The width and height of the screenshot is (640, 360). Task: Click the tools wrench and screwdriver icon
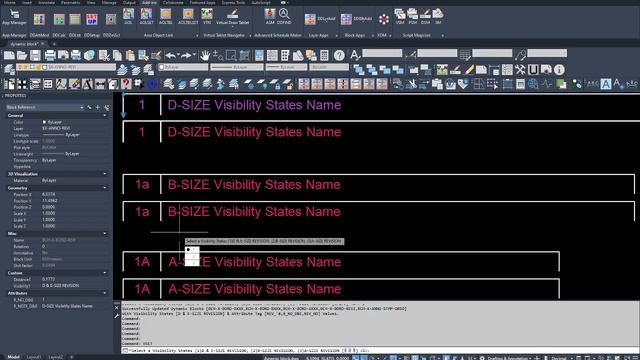[520, 70]
